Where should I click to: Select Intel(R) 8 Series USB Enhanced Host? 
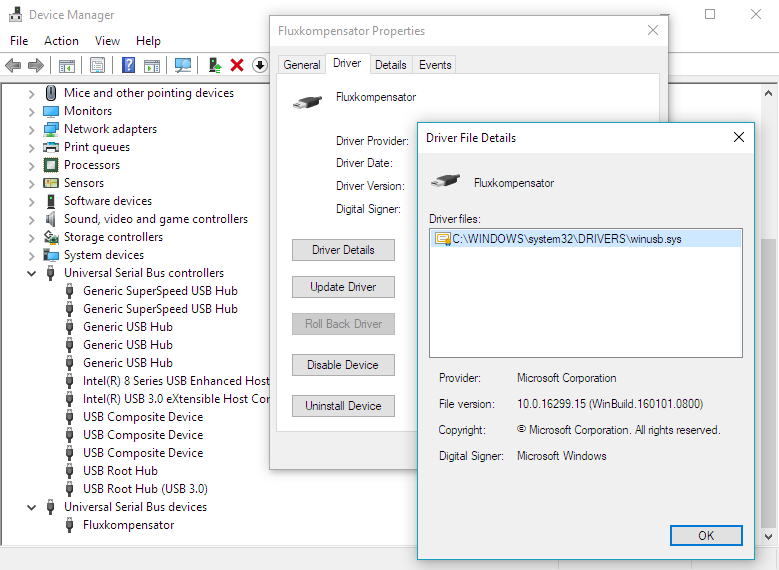176,381
